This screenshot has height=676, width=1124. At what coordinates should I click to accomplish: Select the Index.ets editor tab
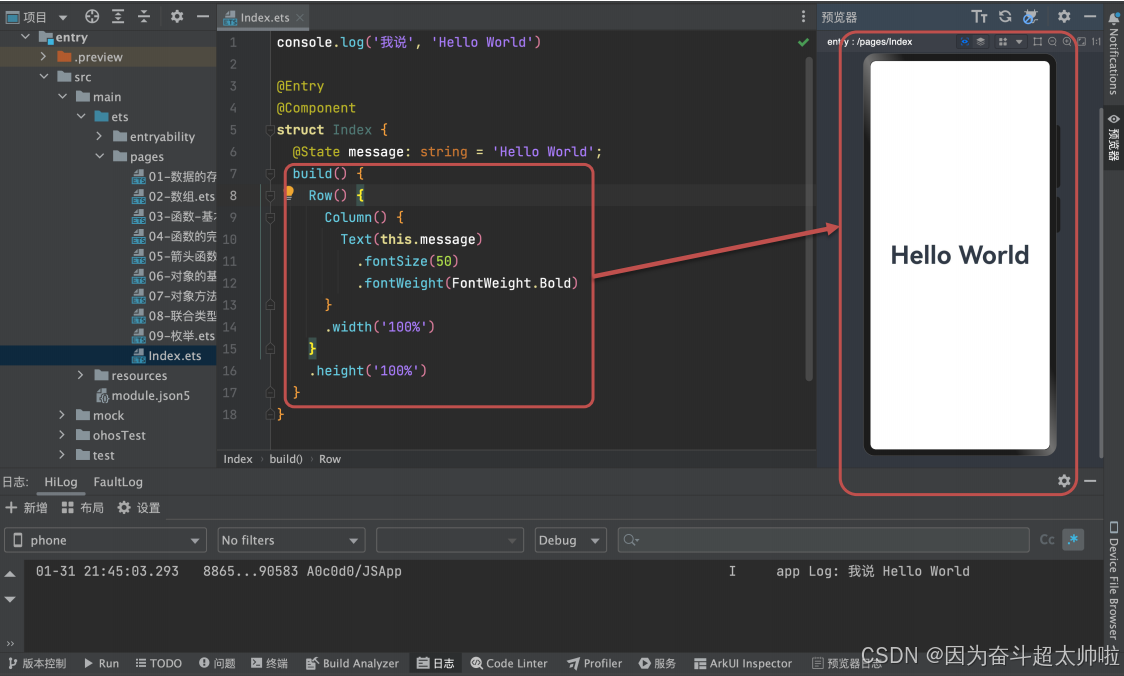point(264,17)
